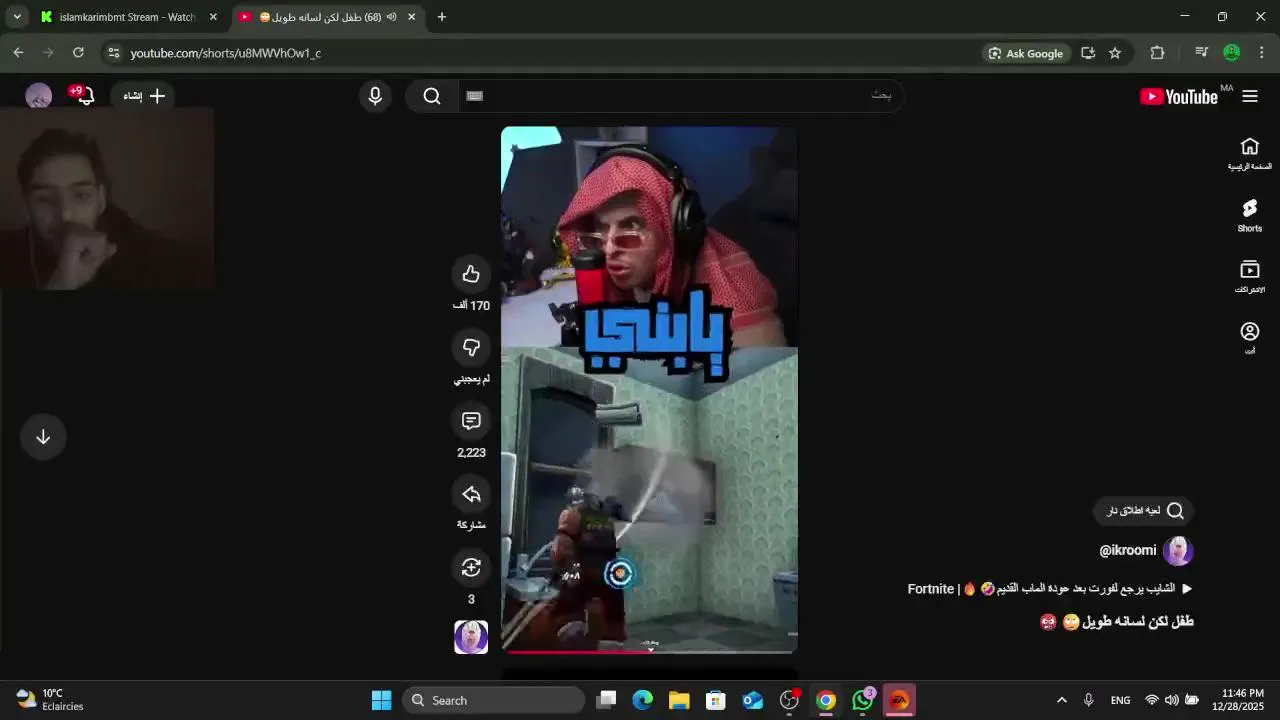Open the Windows Start menu

[382, 700]
